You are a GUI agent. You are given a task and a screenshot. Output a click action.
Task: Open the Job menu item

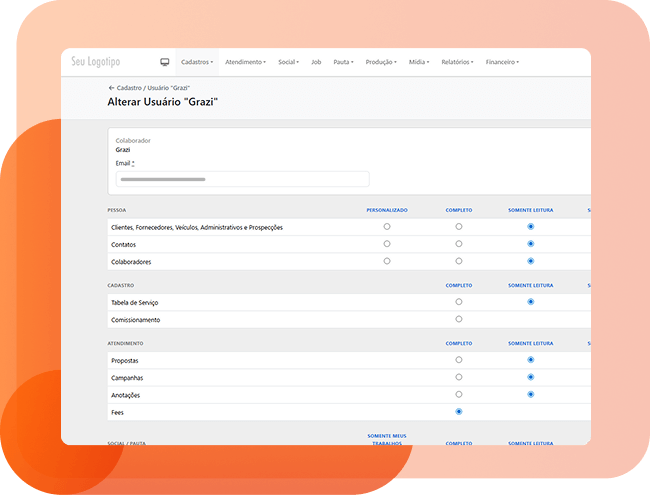tap(316, 62)
